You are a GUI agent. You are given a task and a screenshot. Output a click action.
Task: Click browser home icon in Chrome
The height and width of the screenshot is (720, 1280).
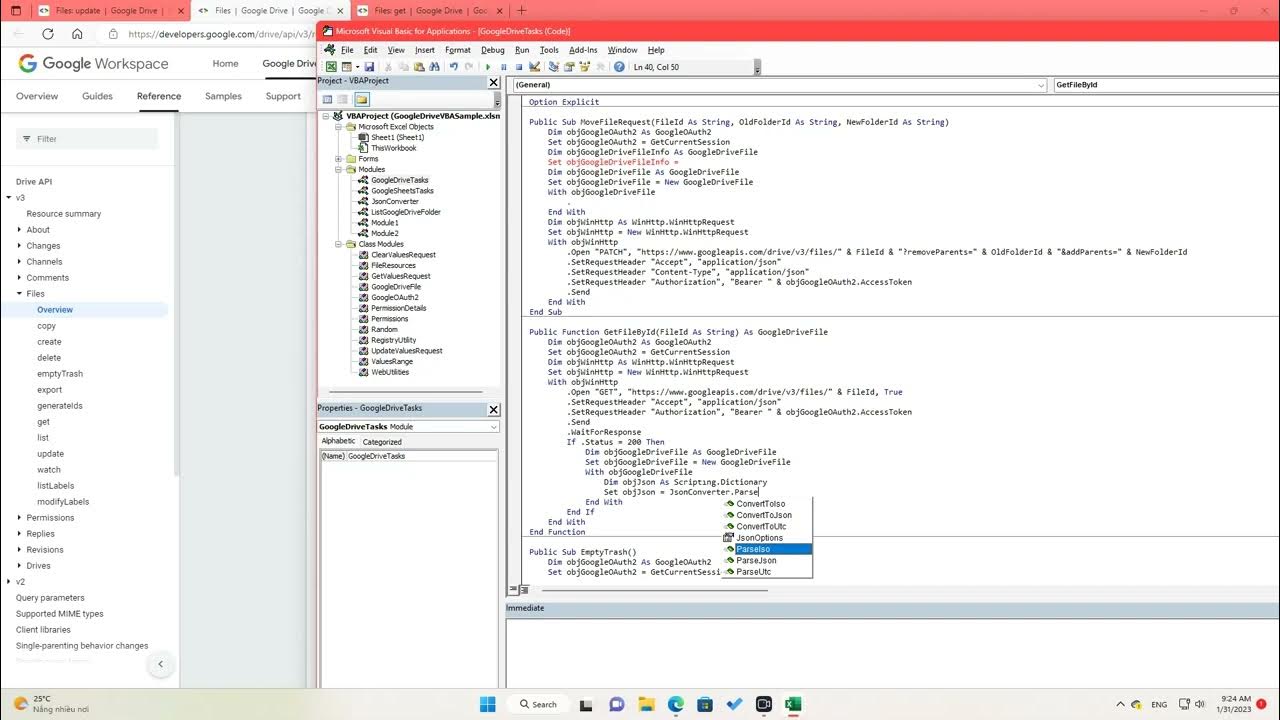pos(77,33)
